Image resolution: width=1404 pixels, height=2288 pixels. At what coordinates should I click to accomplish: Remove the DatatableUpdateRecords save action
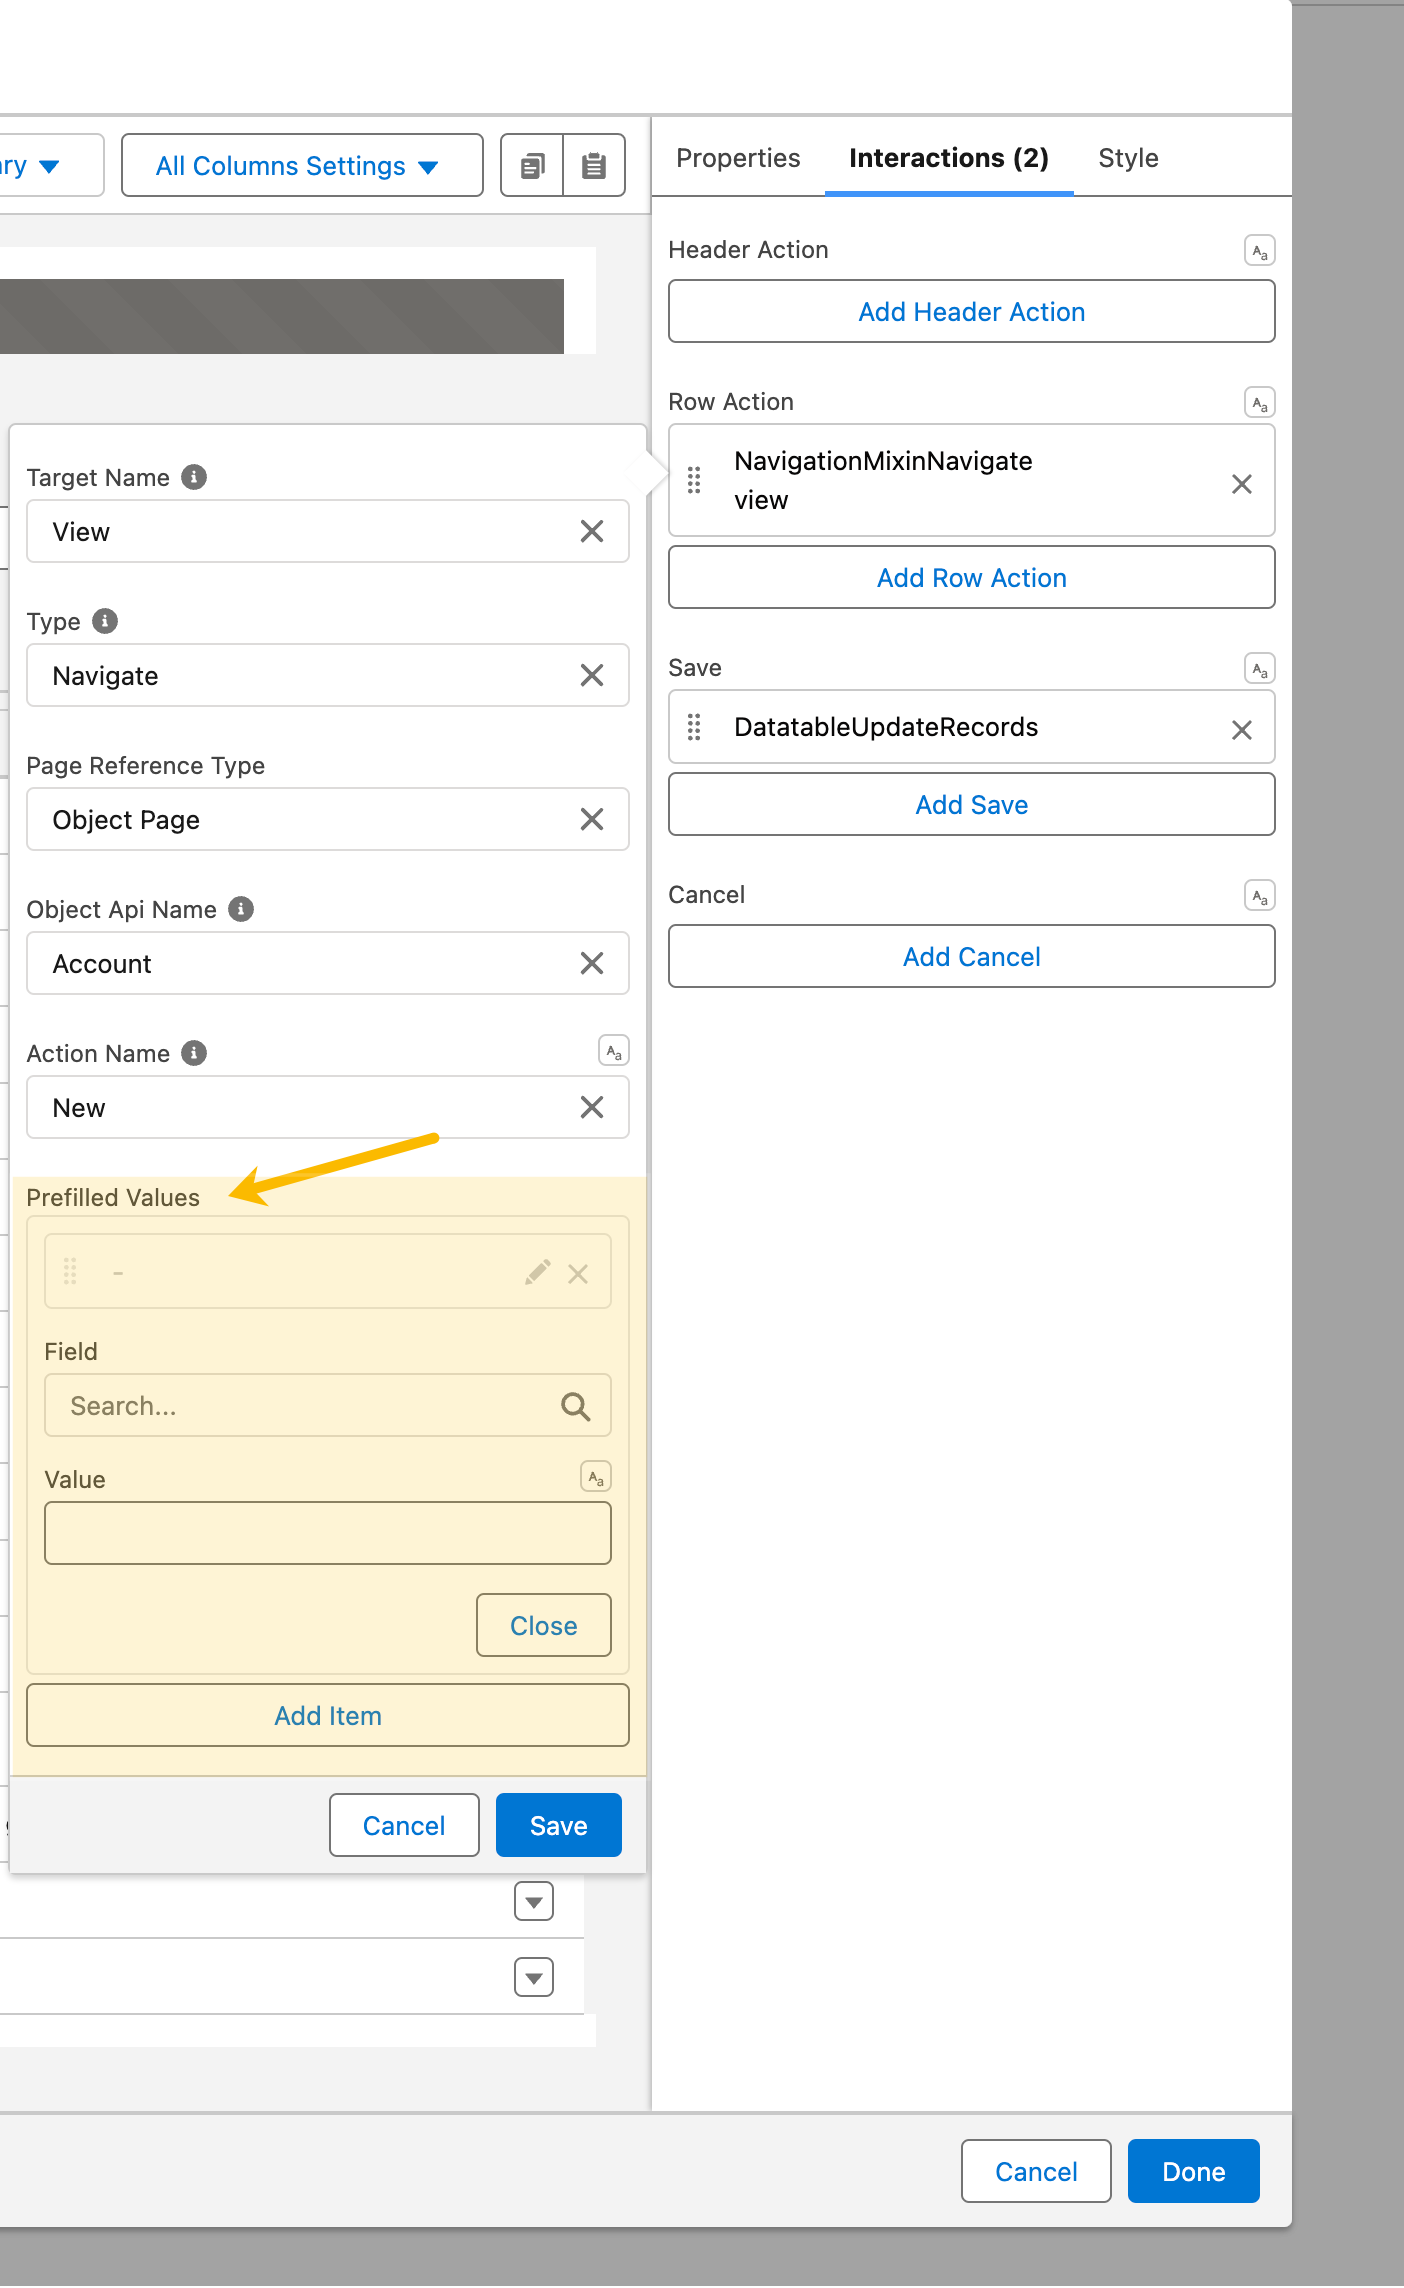pyautogui.click(x=1241, y=730)
